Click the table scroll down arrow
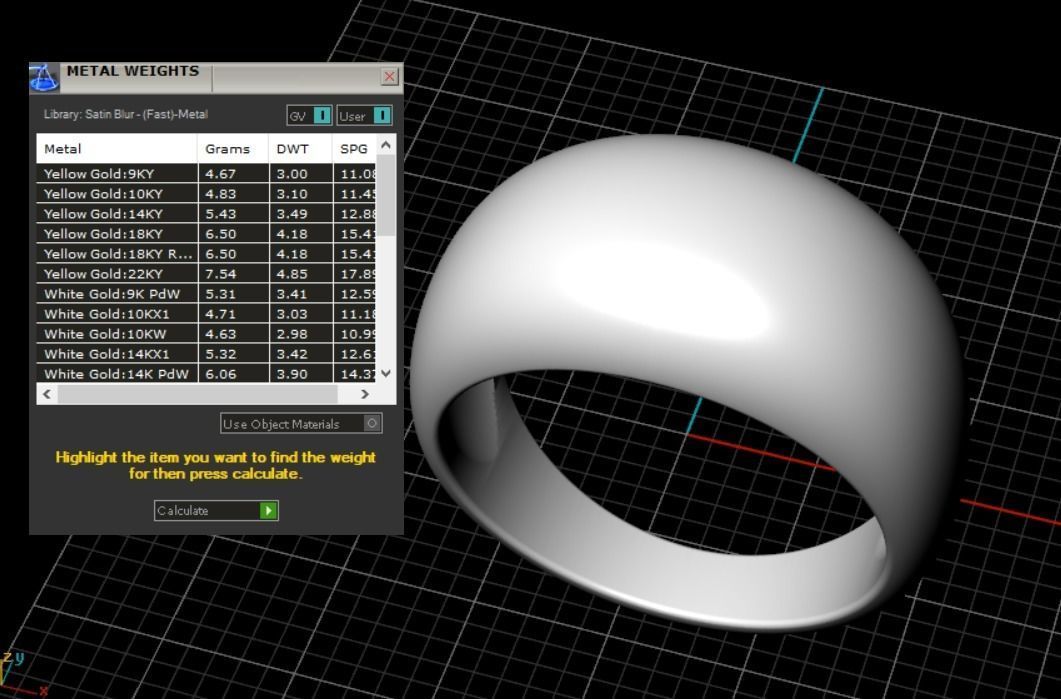This screenshot has height=699, width=1061. (386, 373)
